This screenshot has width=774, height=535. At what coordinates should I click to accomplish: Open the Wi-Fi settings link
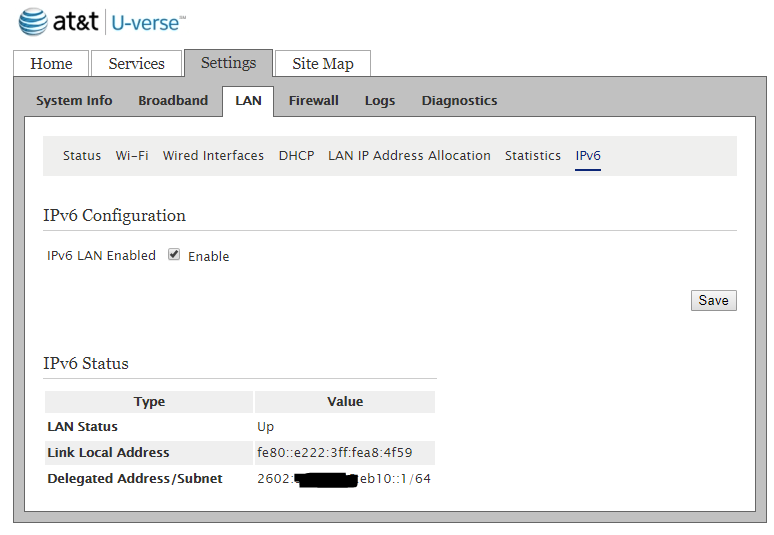click(x=132, y=156)
